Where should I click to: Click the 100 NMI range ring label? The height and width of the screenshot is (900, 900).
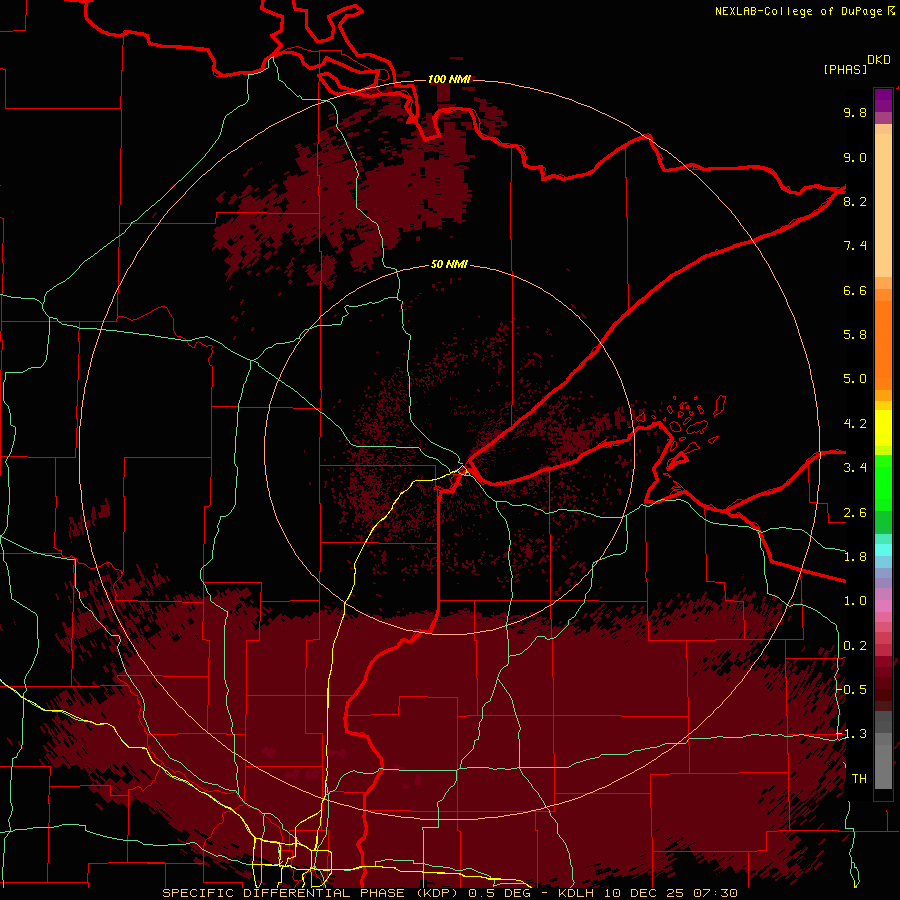(x=449, y=79)
